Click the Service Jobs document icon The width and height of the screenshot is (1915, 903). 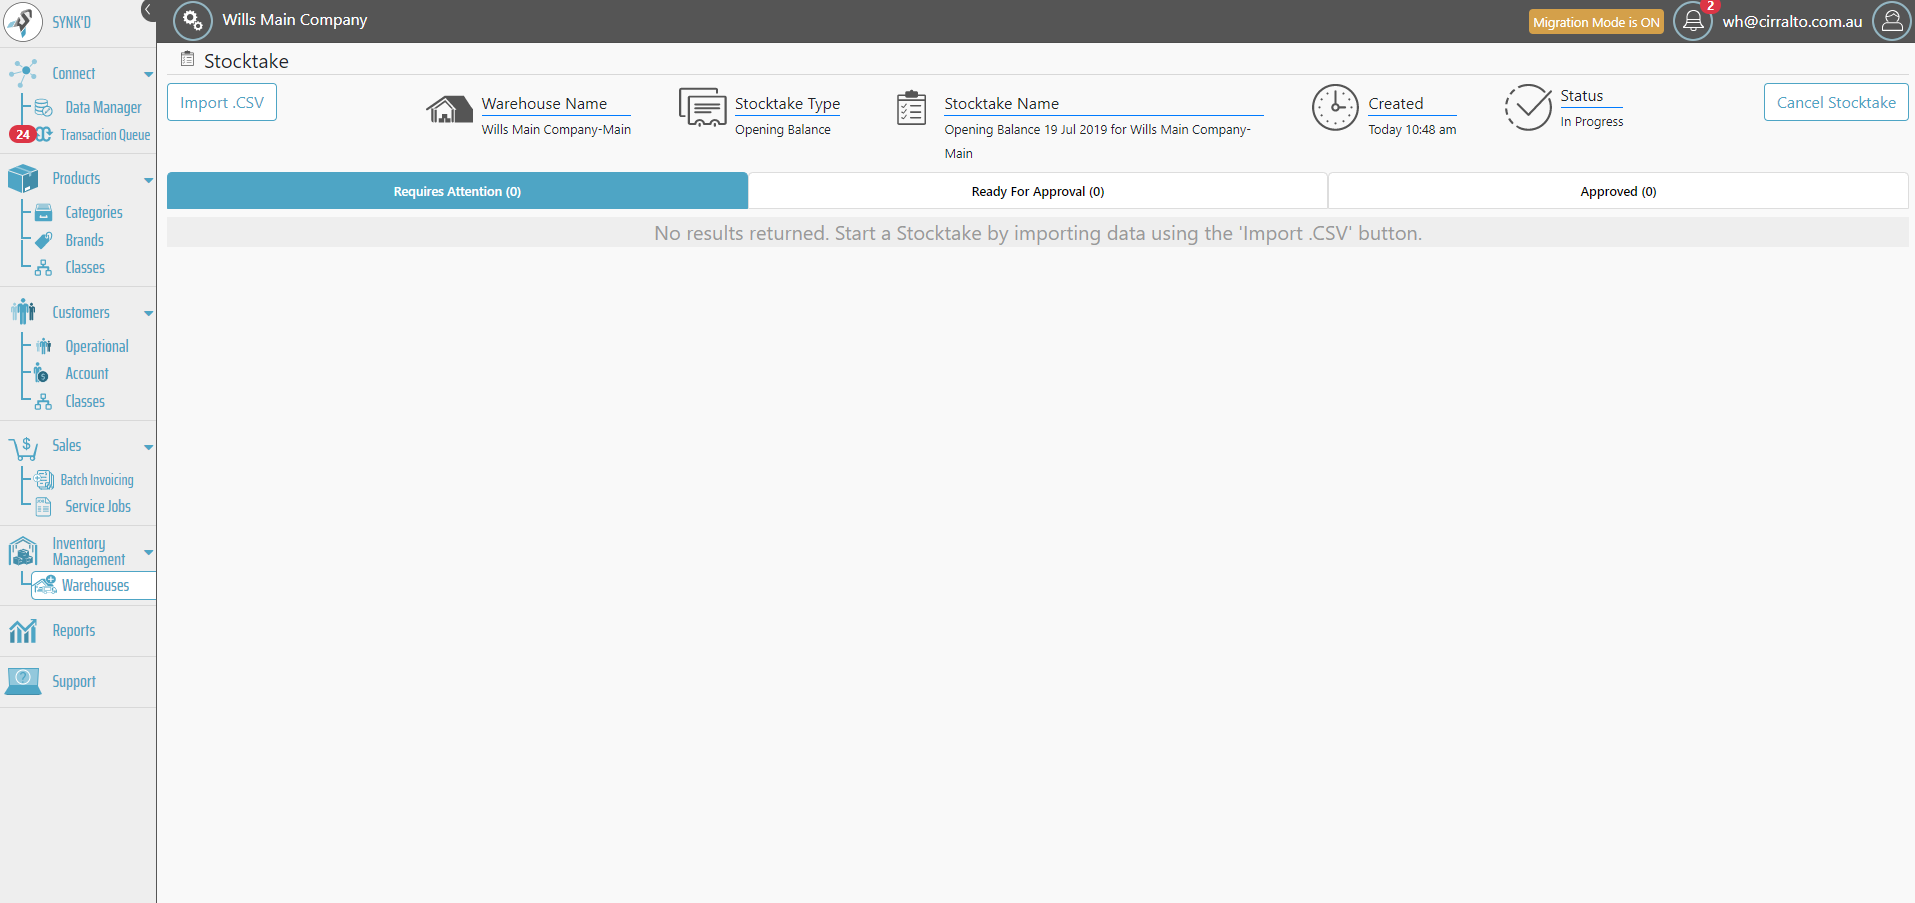[44, 507]
